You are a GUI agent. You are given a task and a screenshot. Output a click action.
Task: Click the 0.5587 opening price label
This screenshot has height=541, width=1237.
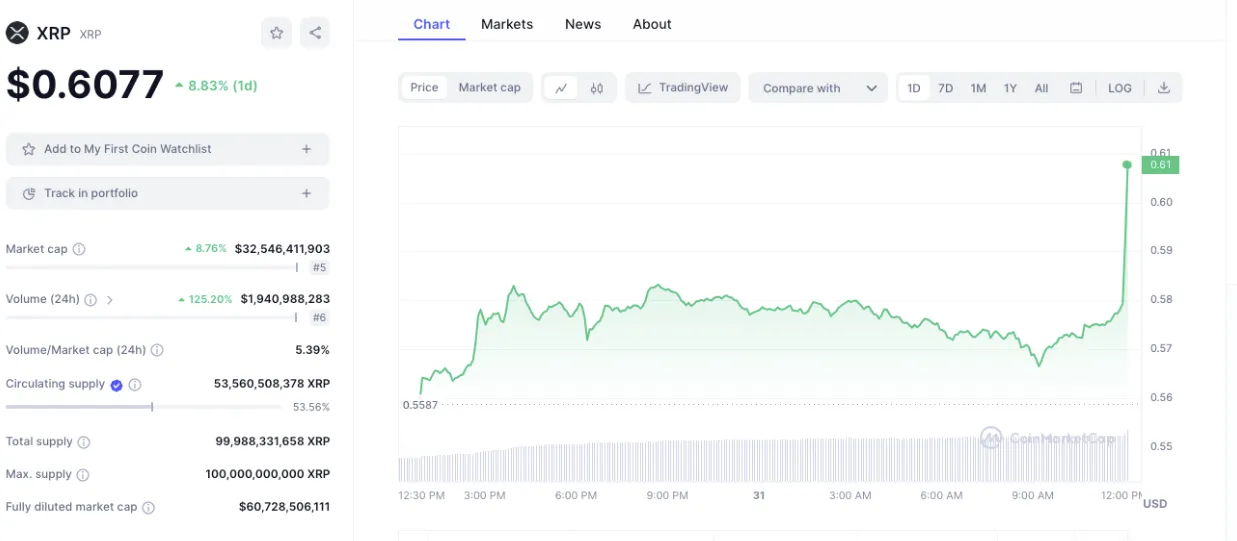(420, 405)
